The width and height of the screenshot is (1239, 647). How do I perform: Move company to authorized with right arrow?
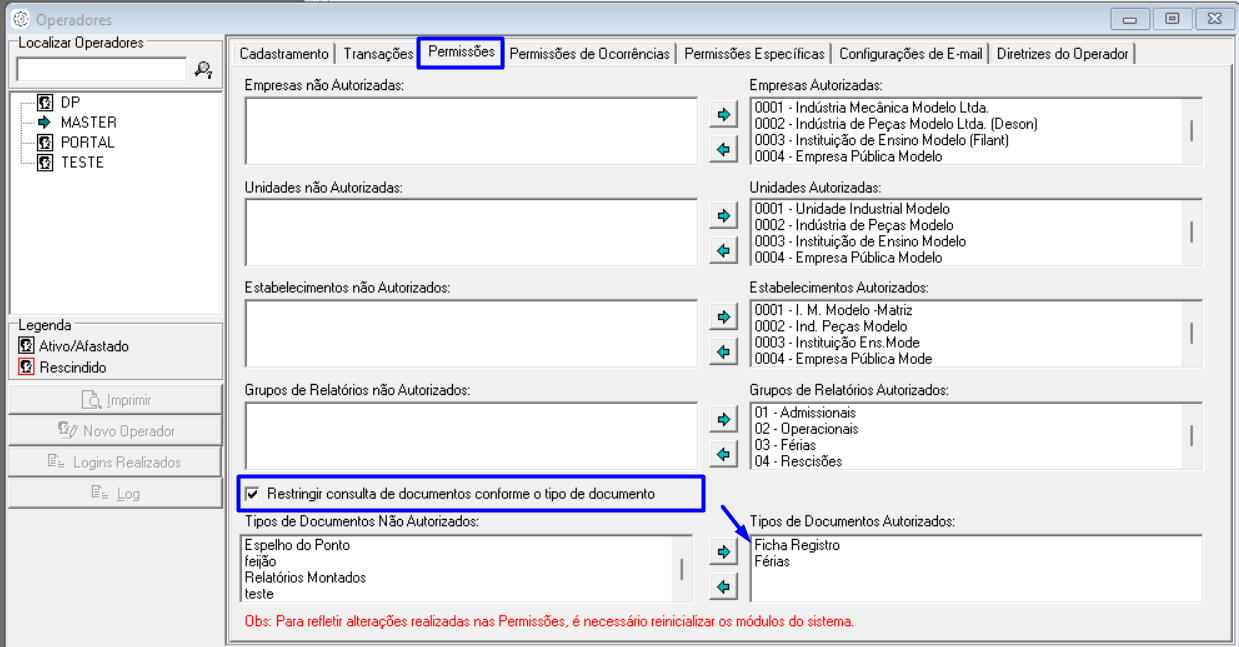coord(723,115)
